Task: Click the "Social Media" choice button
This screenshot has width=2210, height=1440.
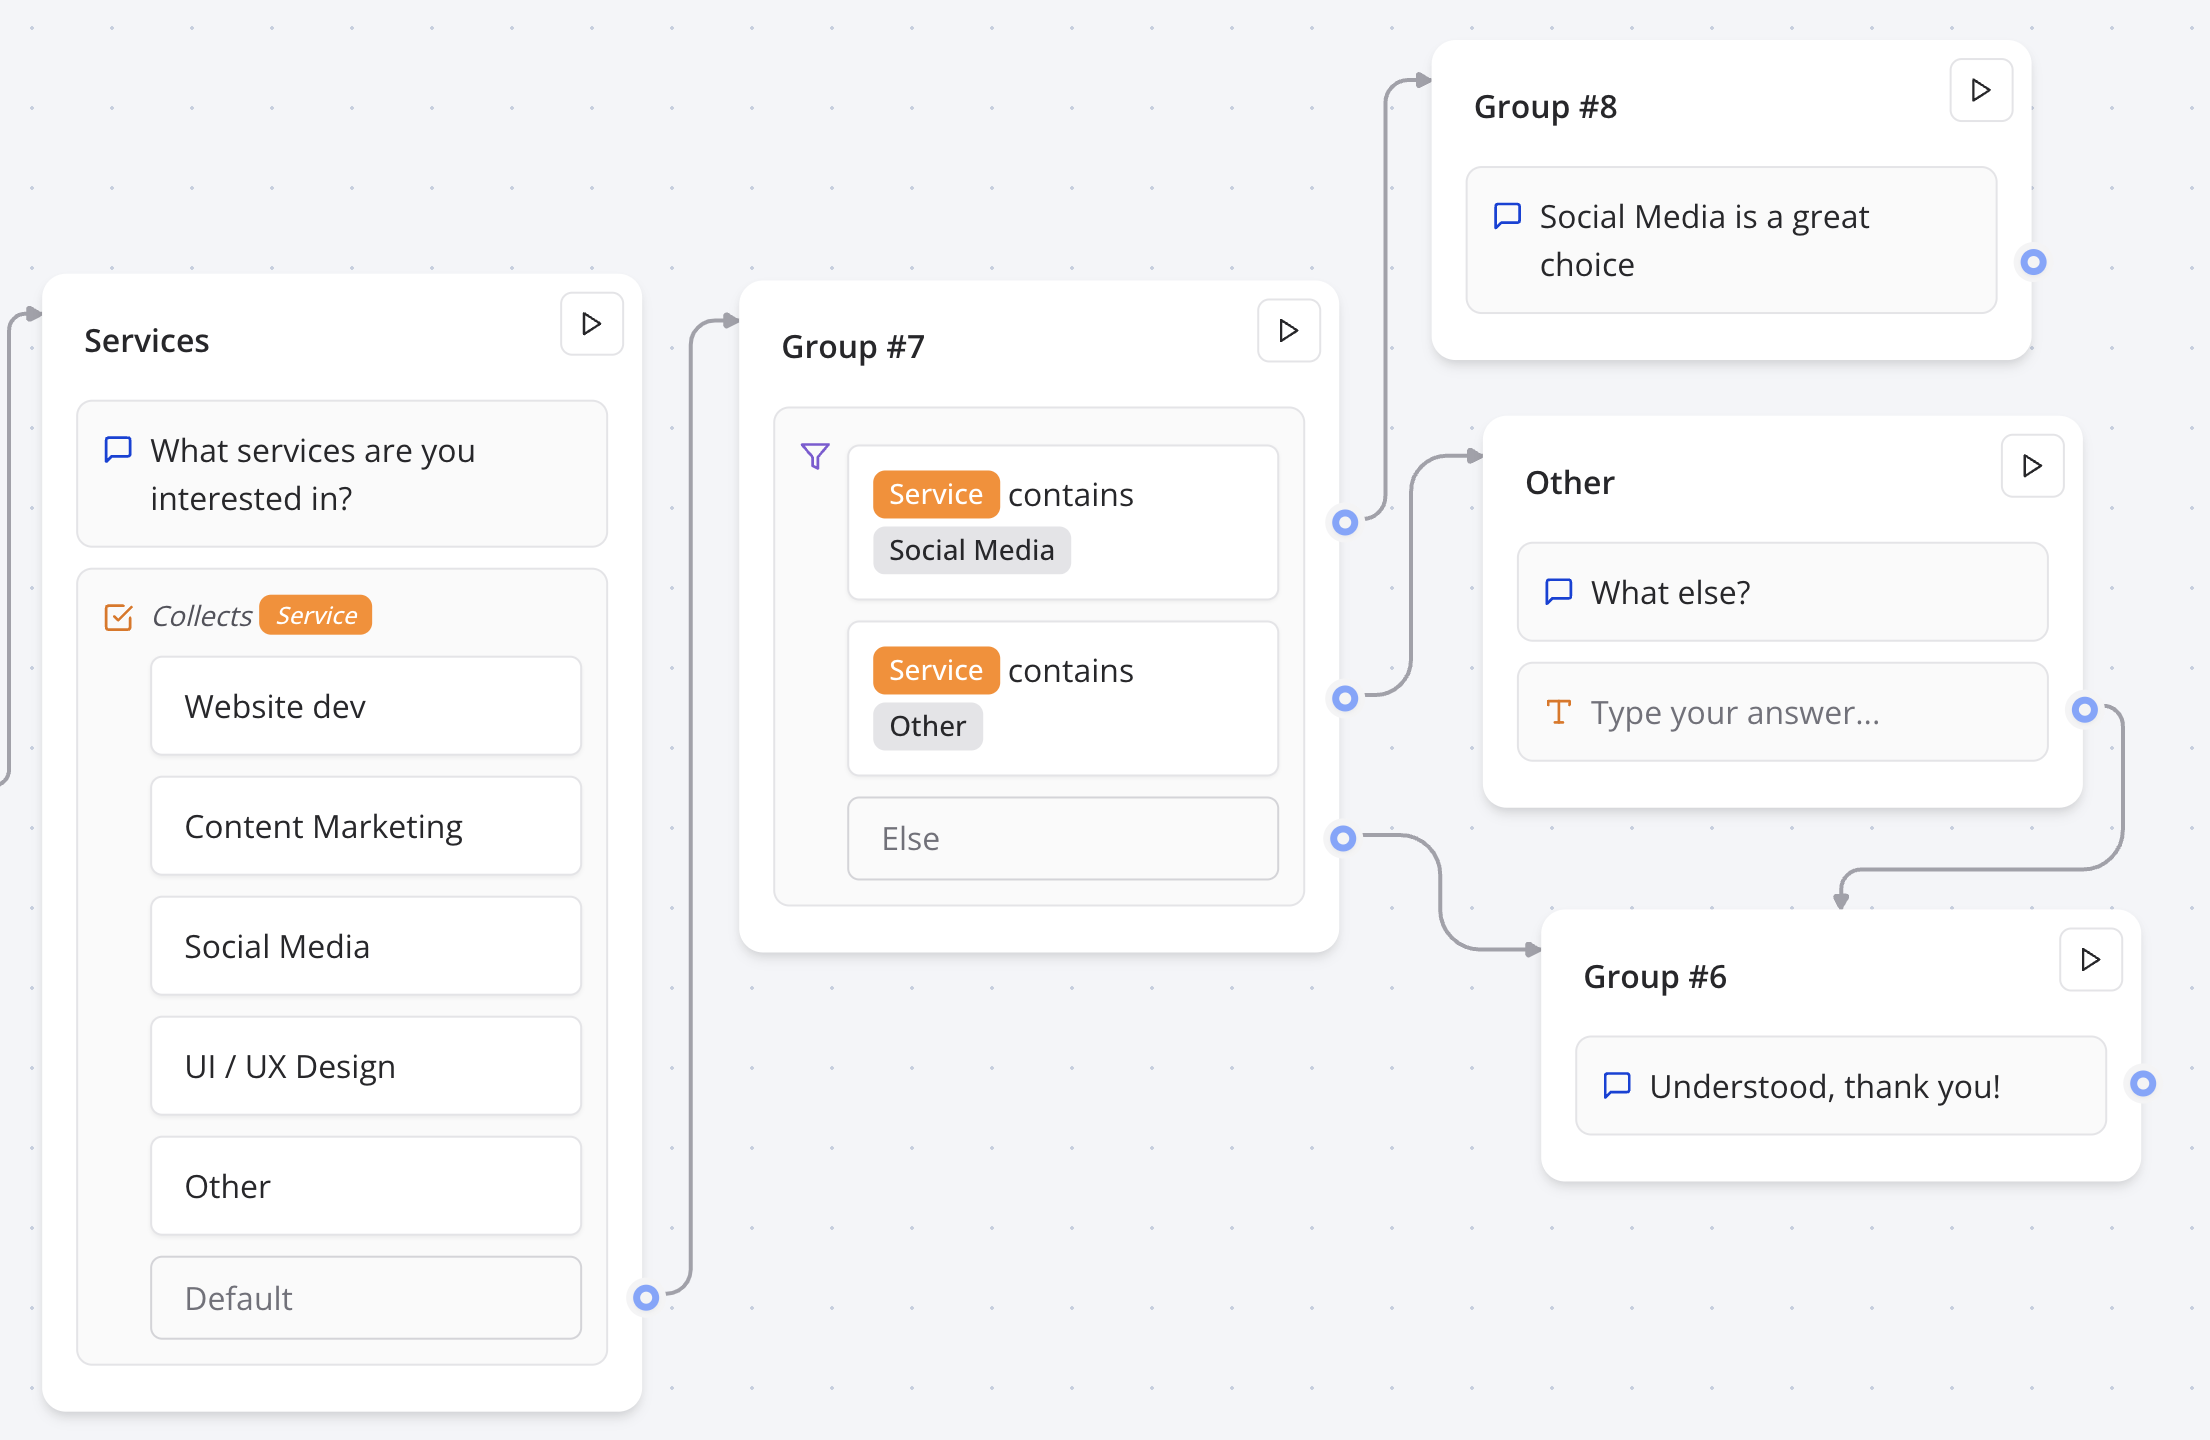Action: point(365,946)
